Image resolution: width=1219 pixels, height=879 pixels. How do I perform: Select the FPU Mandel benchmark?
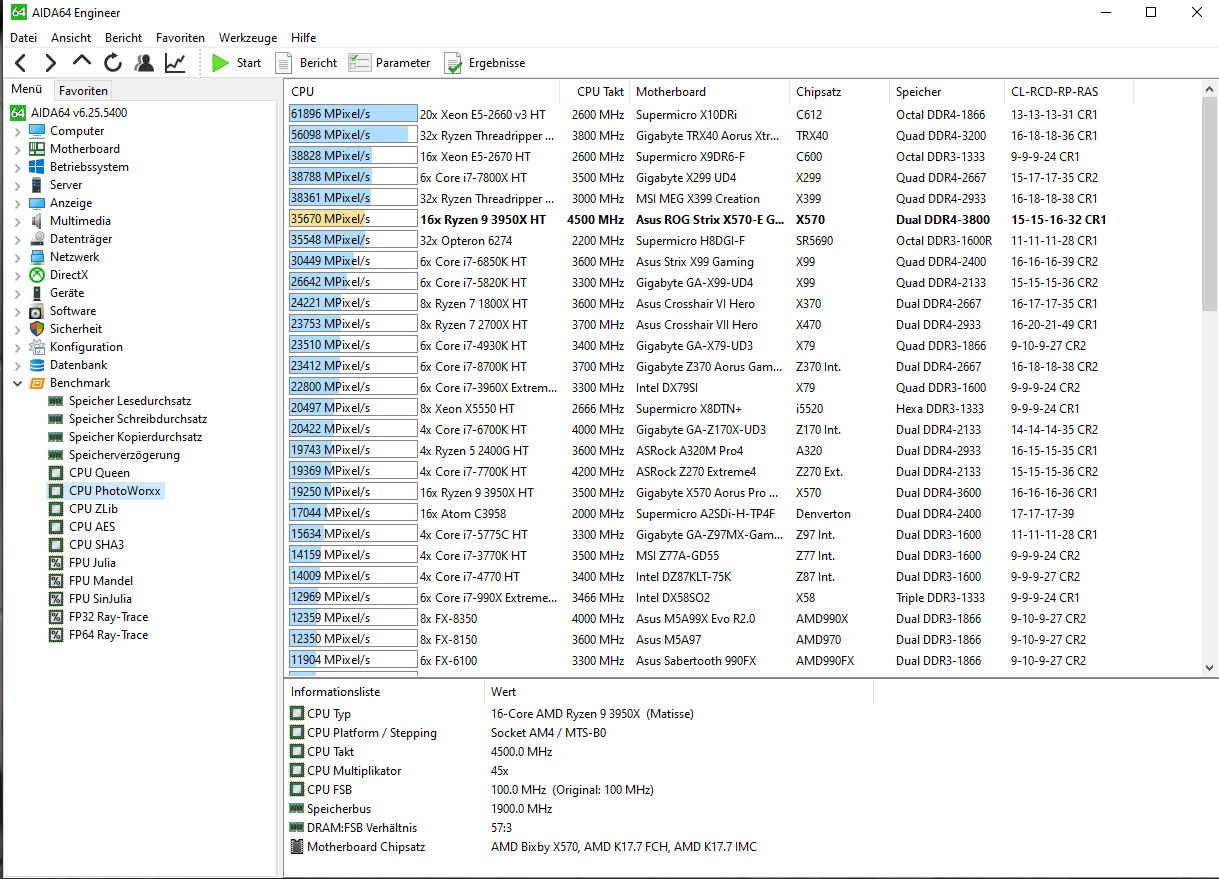pyautogui.click(x=101, y=581)
